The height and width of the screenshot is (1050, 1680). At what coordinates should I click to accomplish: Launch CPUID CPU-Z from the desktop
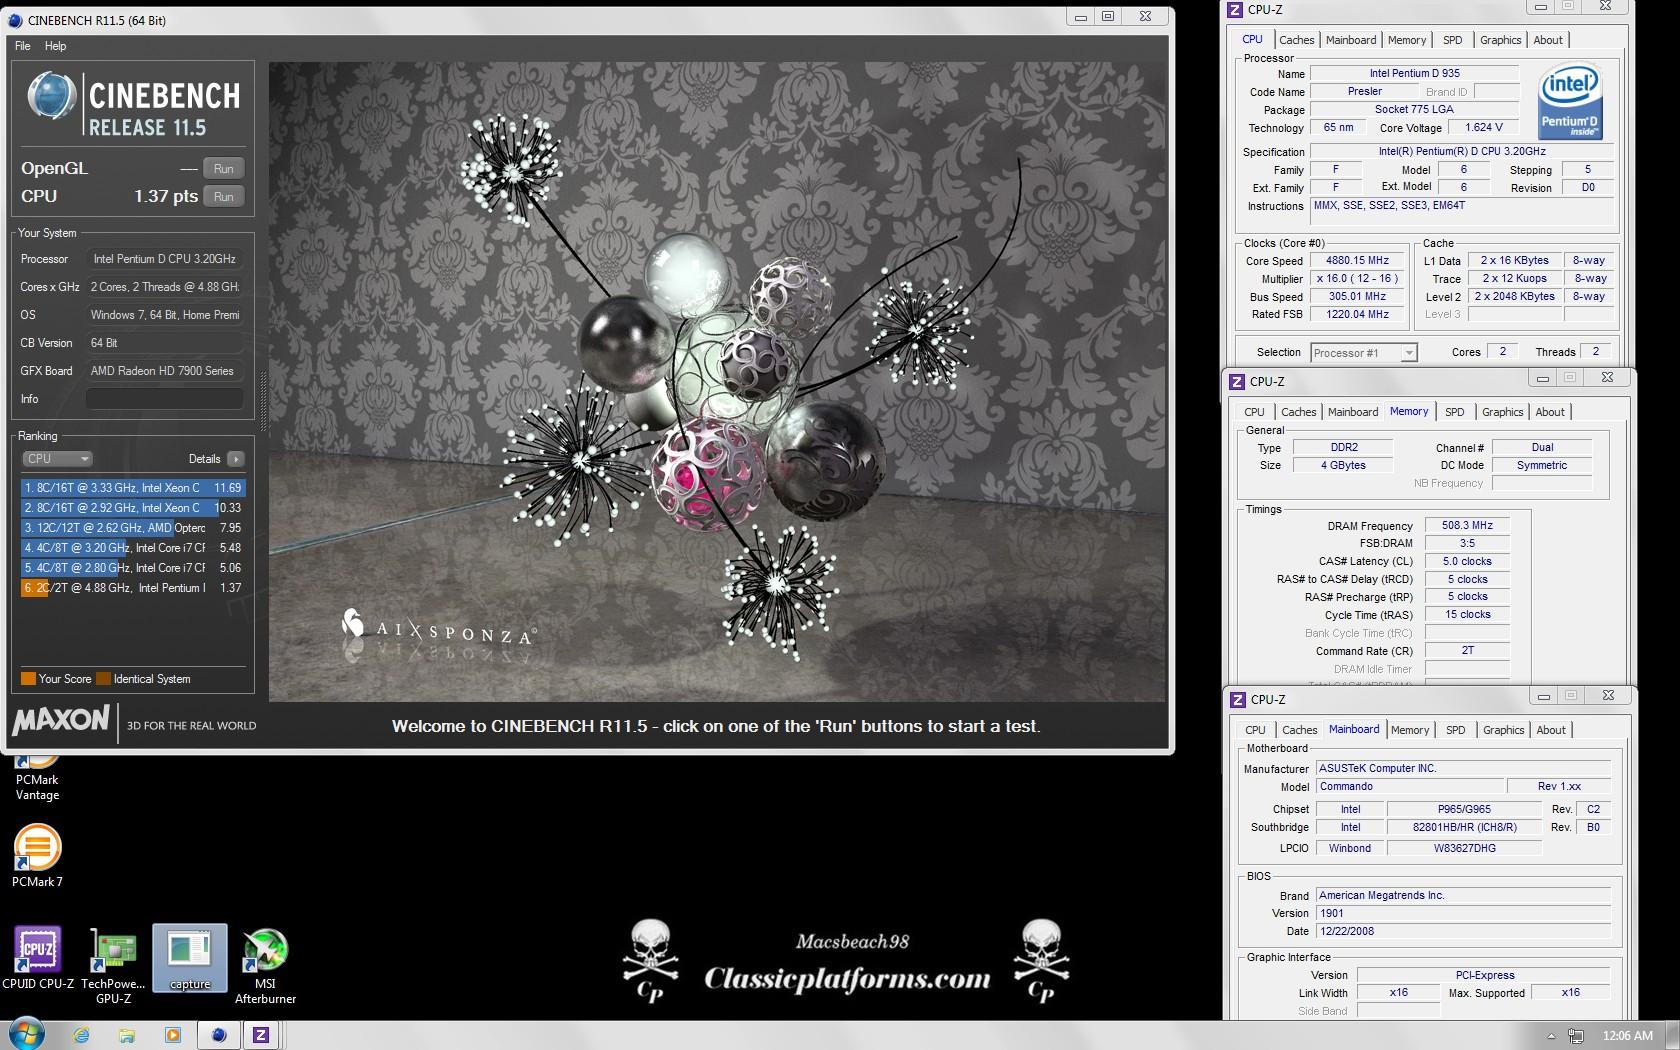tap(38, 958)
